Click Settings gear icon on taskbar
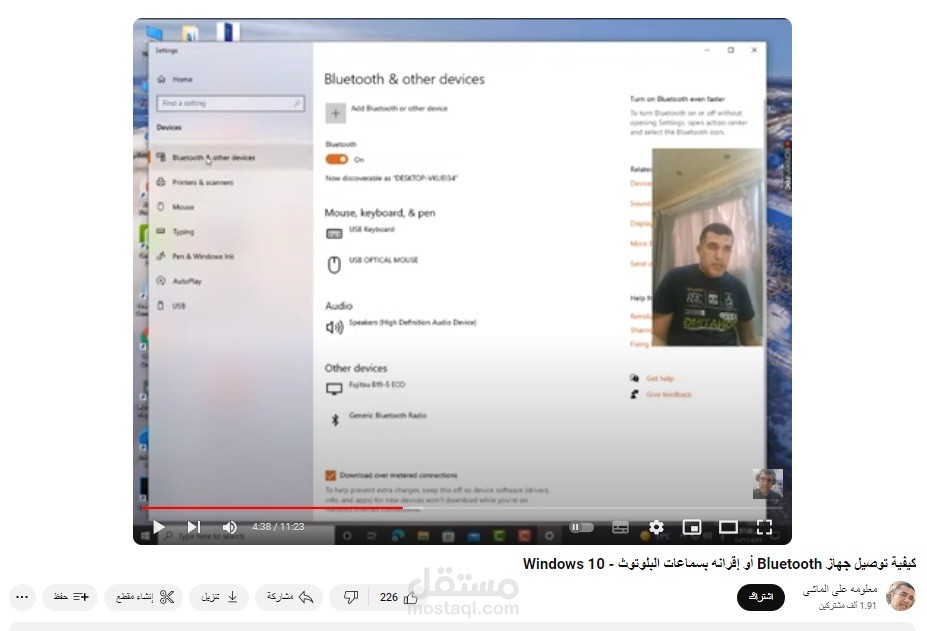The image size is (927, 631). (549, 536)
